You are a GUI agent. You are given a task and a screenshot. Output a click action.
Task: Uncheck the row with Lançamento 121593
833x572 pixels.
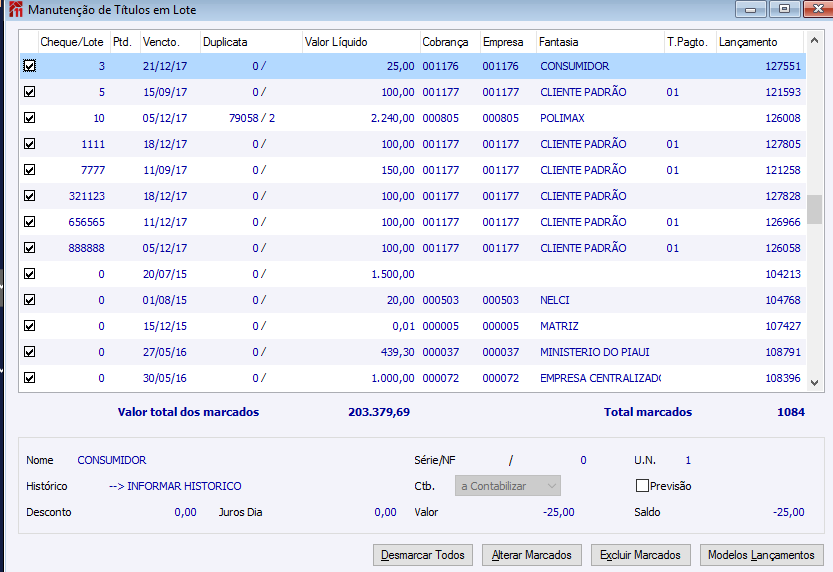point(30,92)
